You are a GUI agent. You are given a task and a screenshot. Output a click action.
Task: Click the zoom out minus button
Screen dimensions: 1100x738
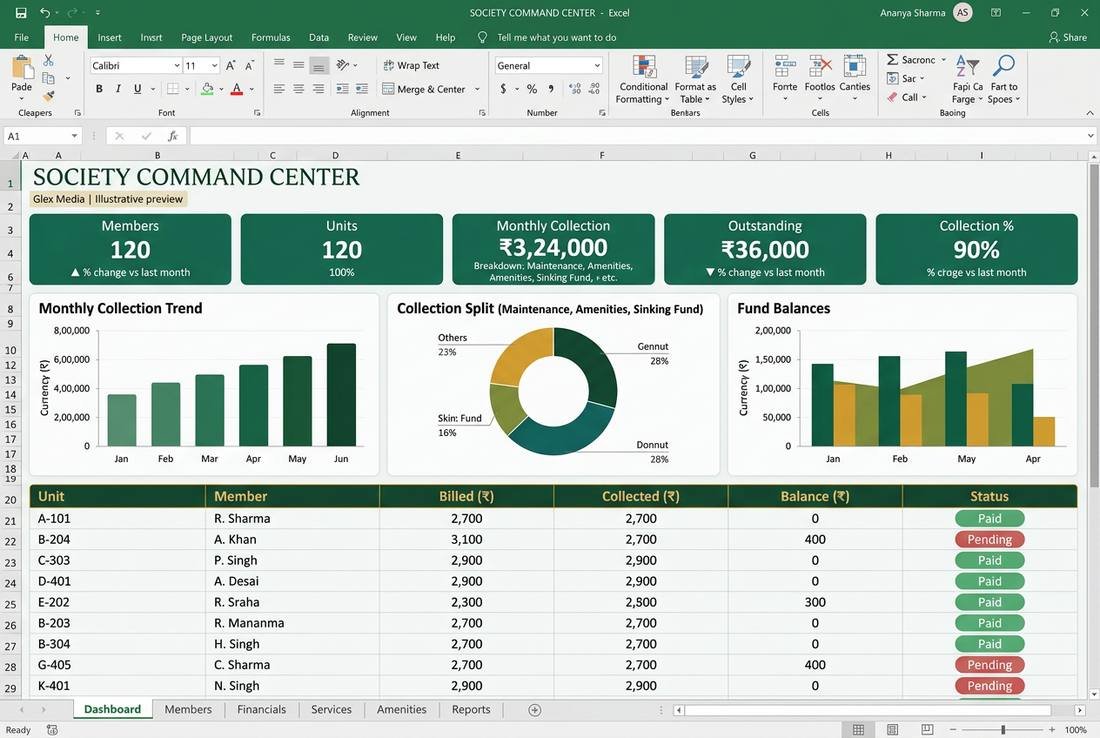tap(953, 730)
